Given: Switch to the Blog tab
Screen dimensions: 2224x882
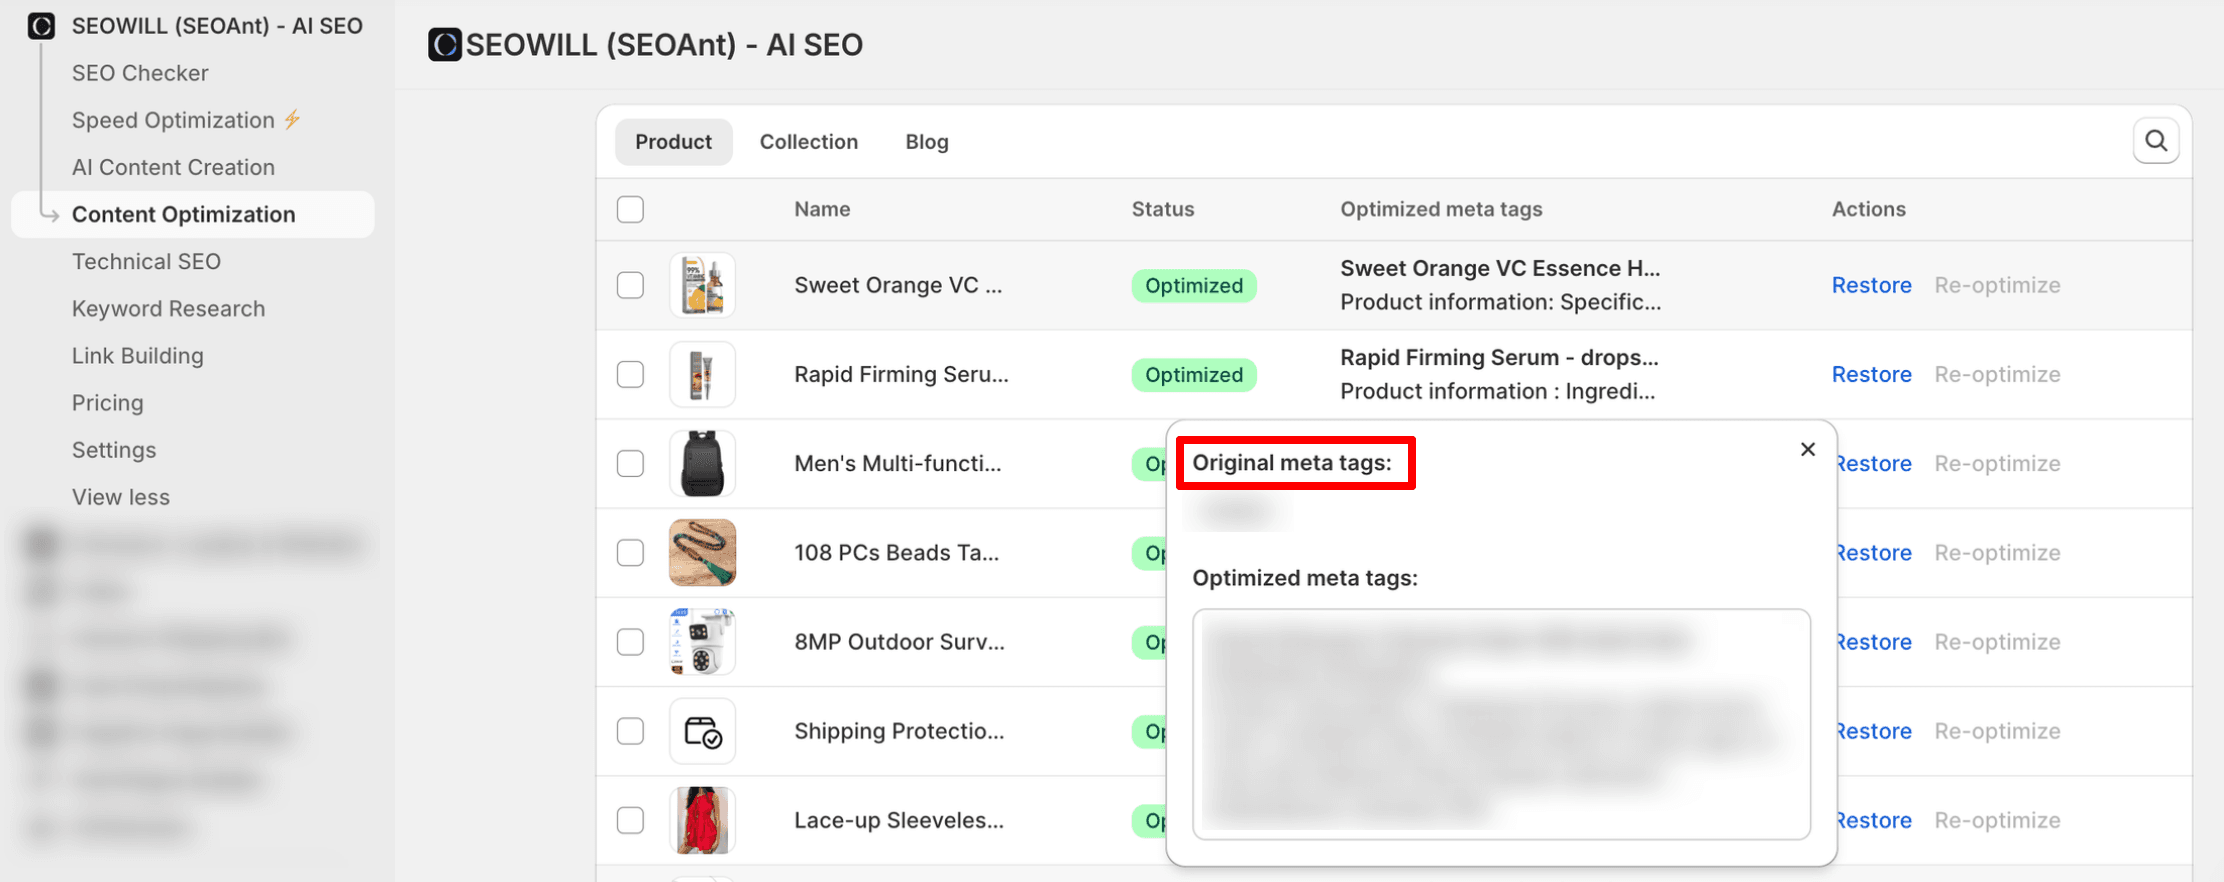Looking at the screenshot, I should (926, 142).
